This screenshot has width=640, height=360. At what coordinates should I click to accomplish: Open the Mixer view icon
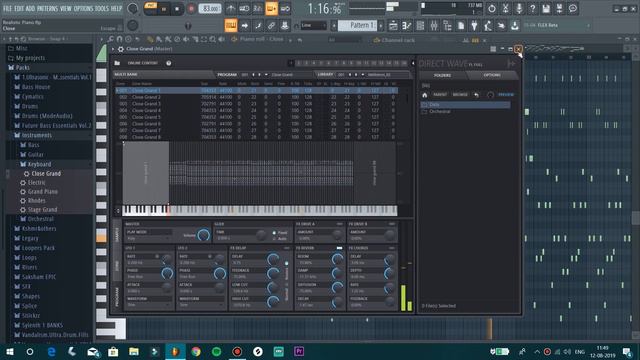434,25
